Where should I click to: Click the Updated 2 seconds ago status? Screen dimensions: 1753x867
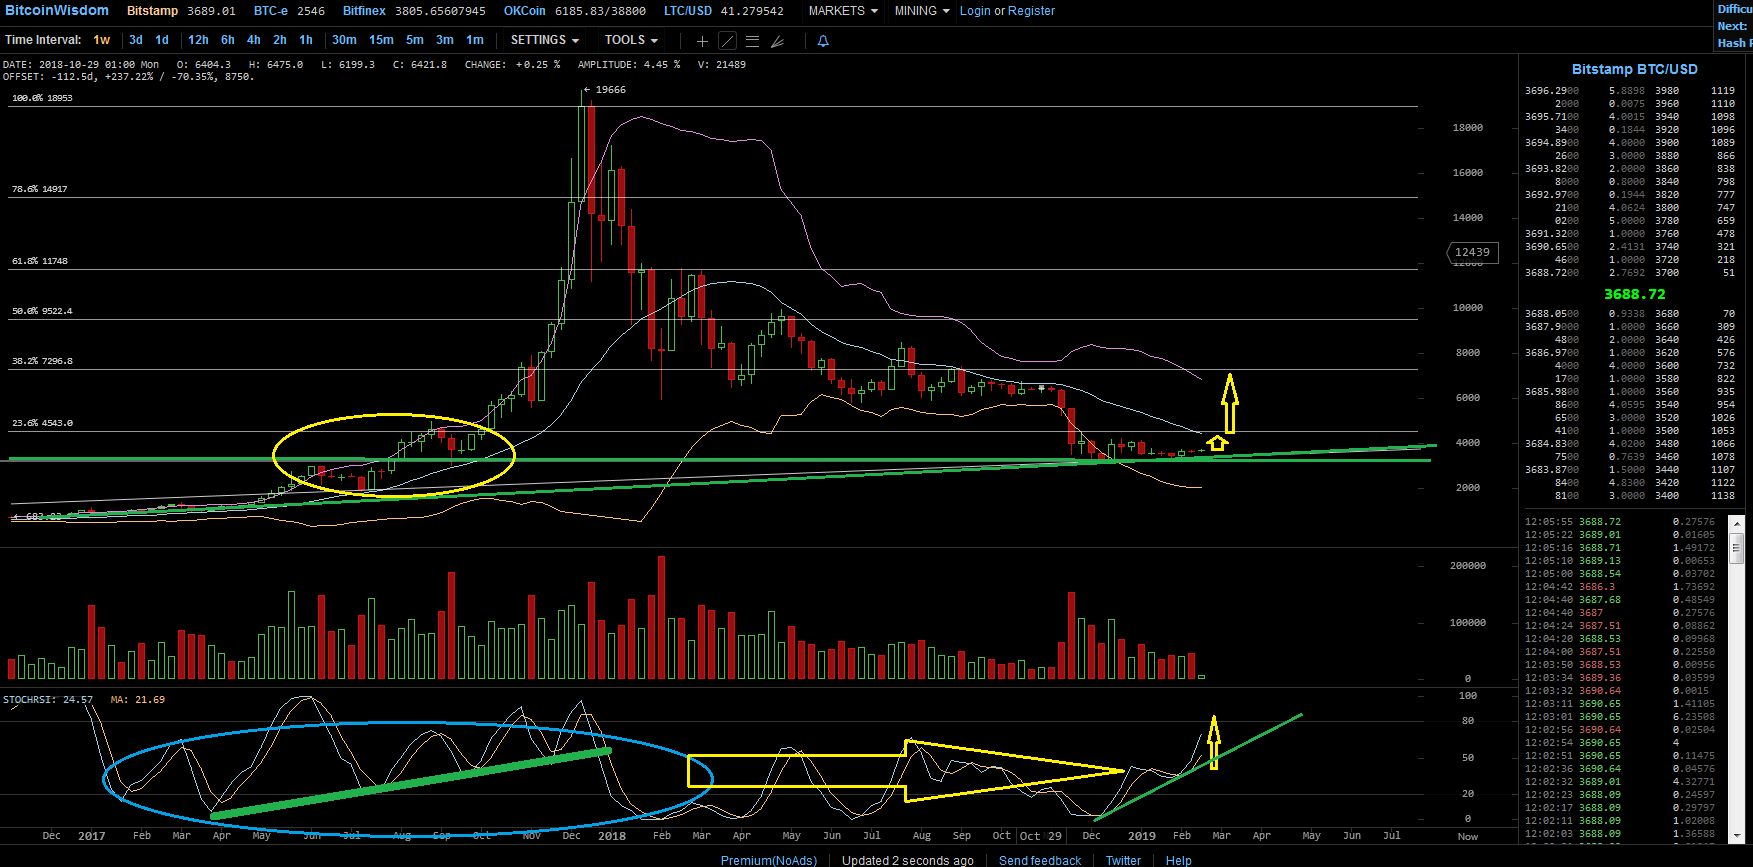pos(908,860)
